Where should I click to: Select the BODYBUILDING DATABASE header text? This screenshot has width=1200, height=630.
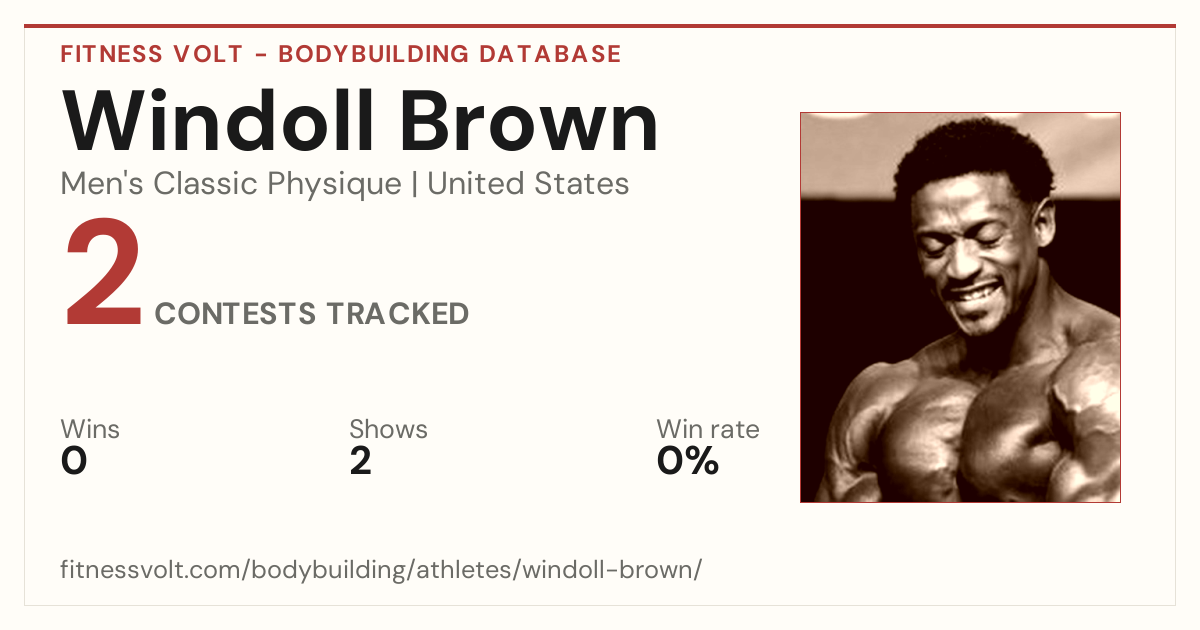tap(450, 54)
